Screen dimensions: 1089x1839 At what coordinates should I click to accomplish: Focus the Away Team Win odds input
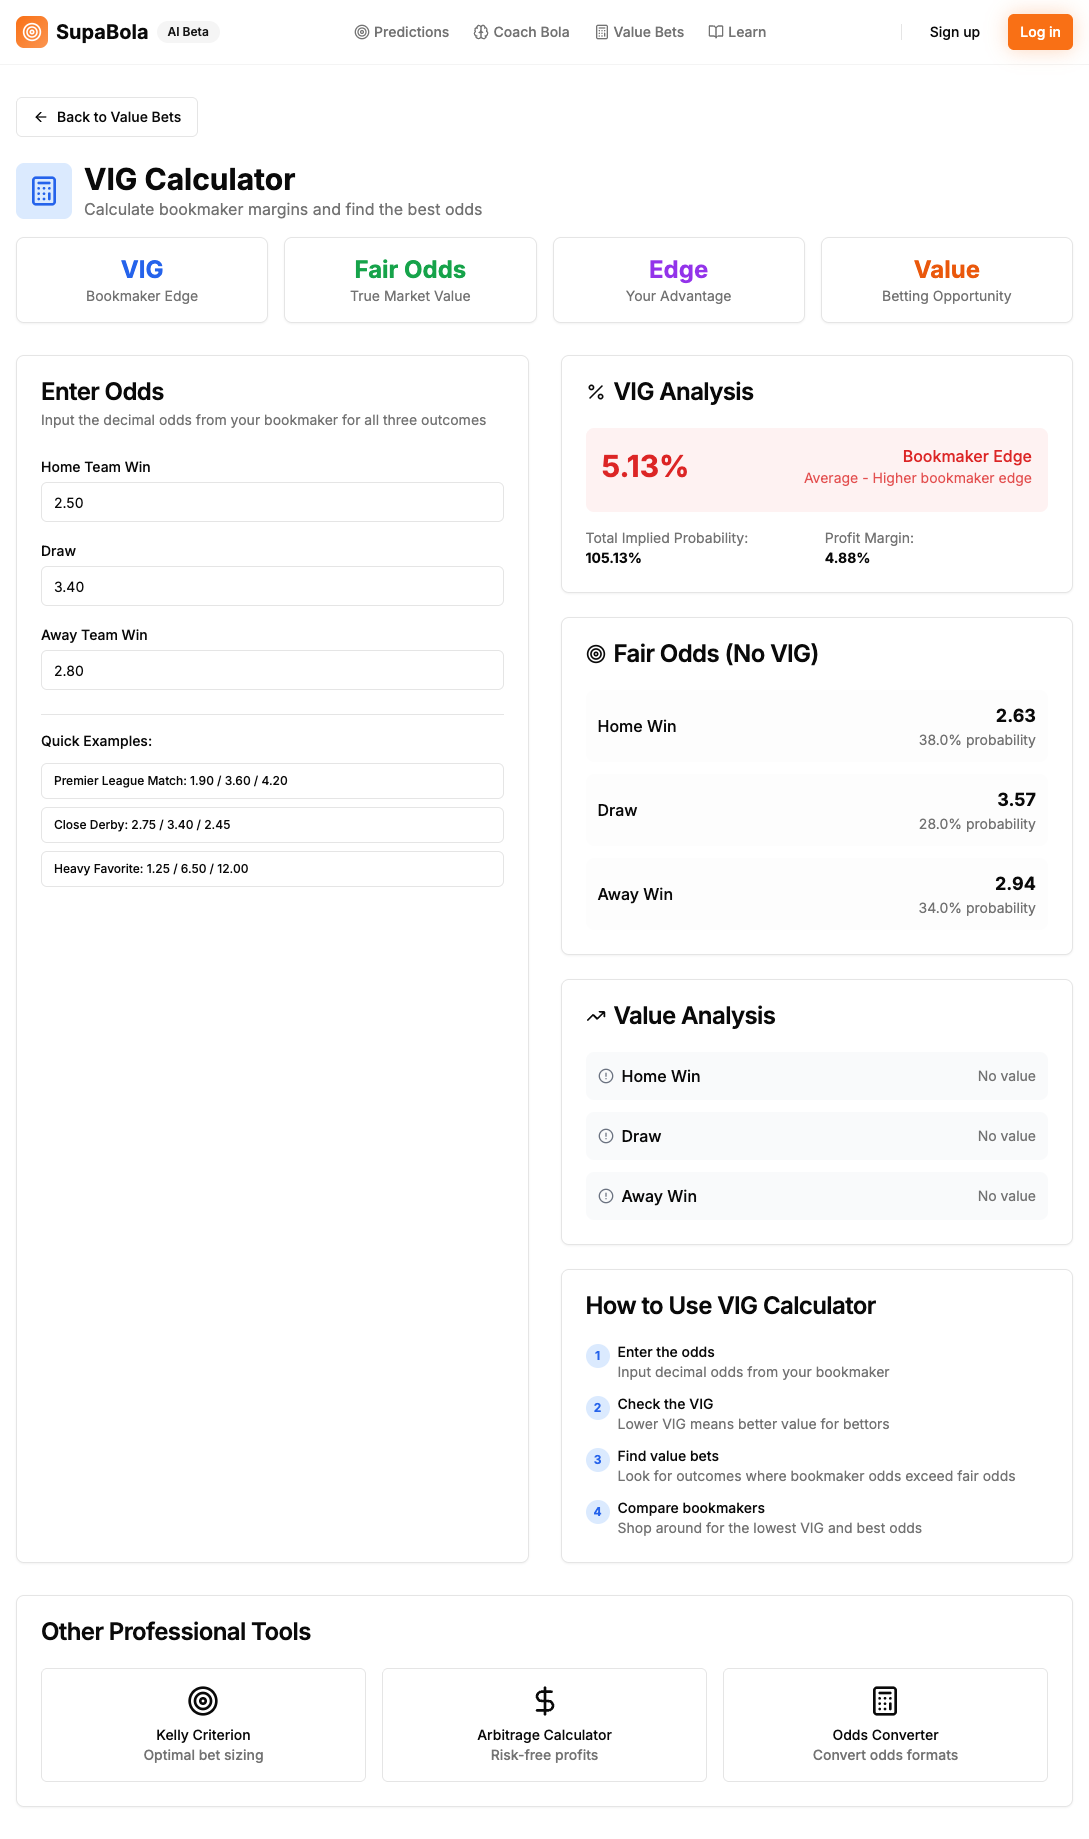click(272, 670)
